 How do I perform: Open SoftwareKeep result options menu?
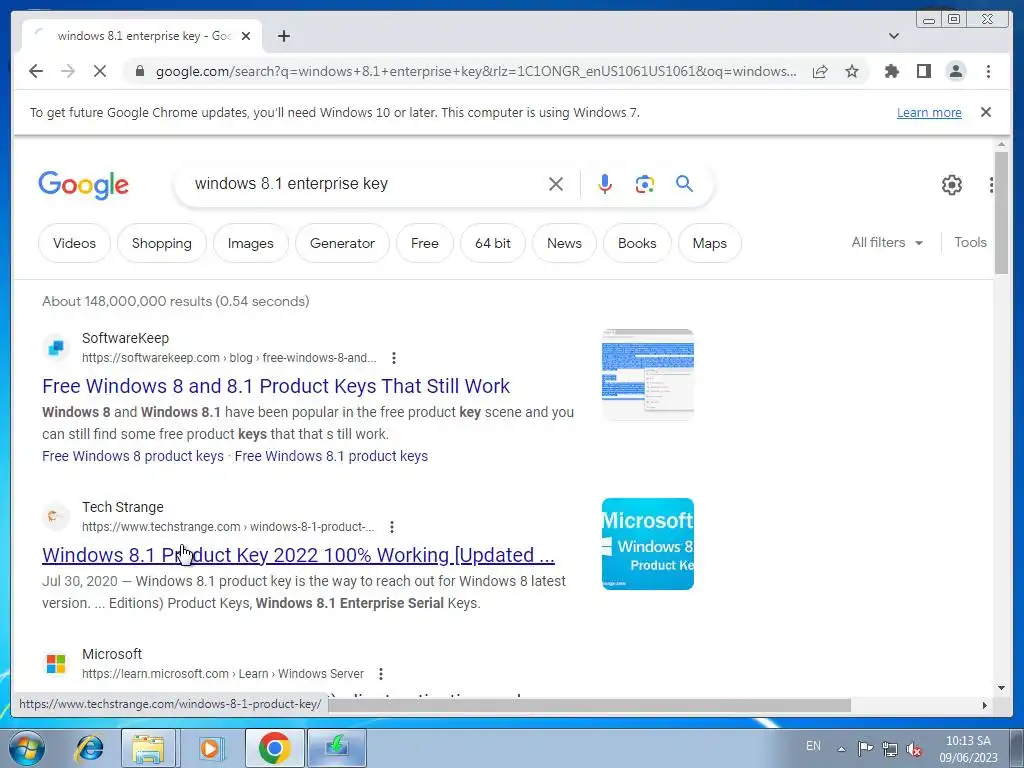tap(393, 358)
